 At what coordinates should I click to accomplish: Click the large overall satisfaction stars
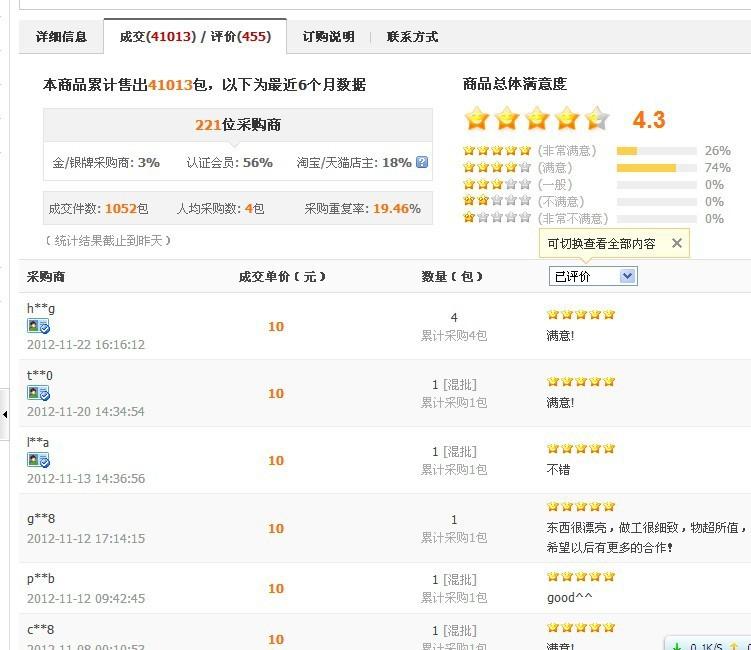click(x=536, y=120)
